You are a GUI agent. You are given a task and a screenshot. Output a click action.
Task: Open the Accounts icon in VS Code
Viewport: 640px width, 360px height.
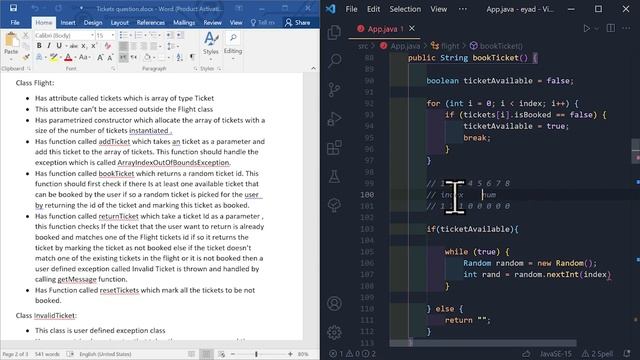334,304
